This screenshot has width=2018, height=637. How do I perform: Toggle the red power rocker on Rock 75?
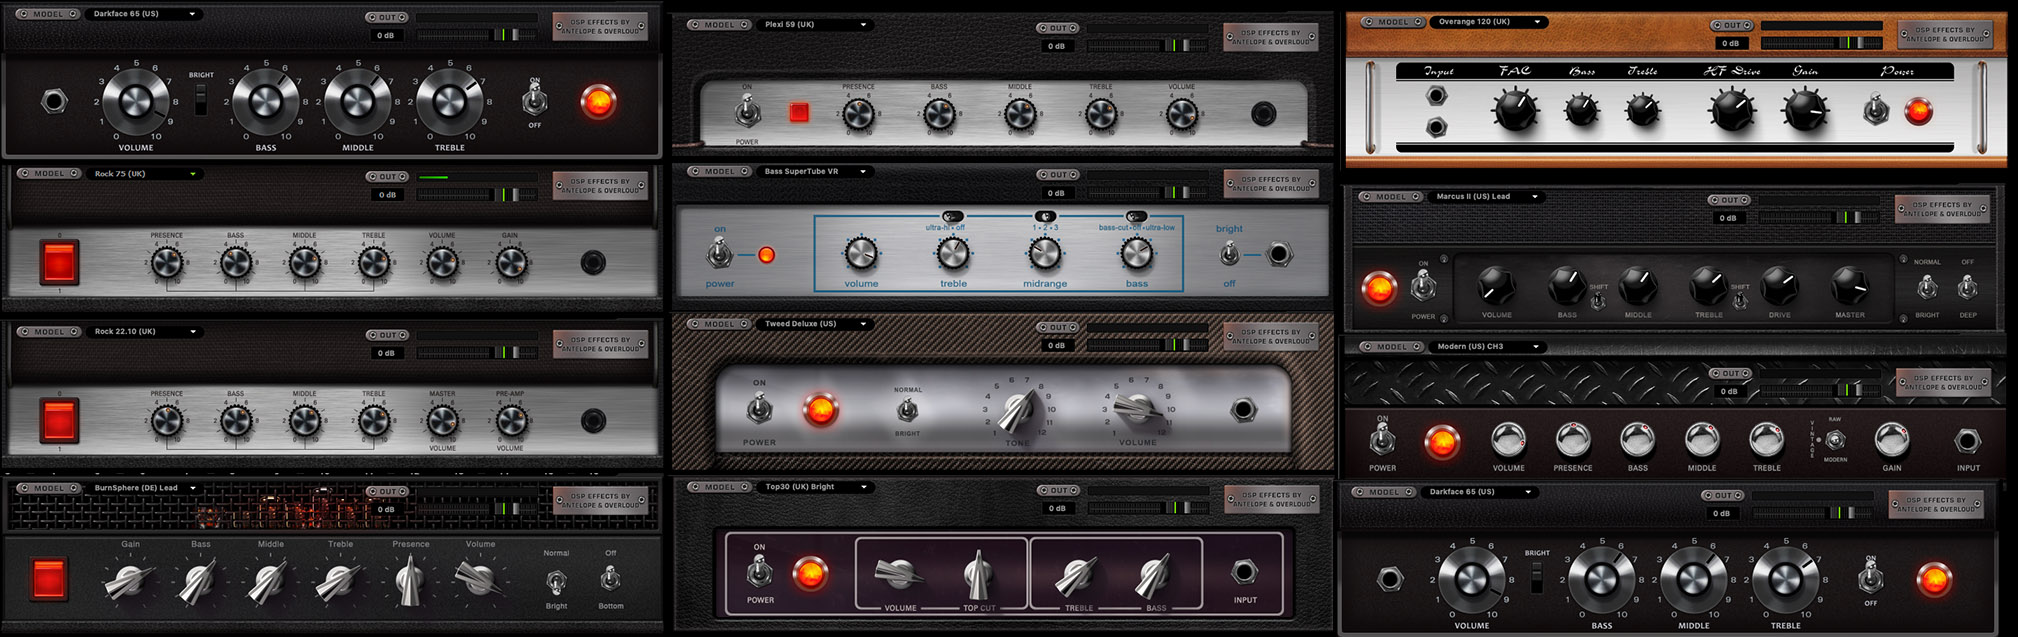[59, 263]
